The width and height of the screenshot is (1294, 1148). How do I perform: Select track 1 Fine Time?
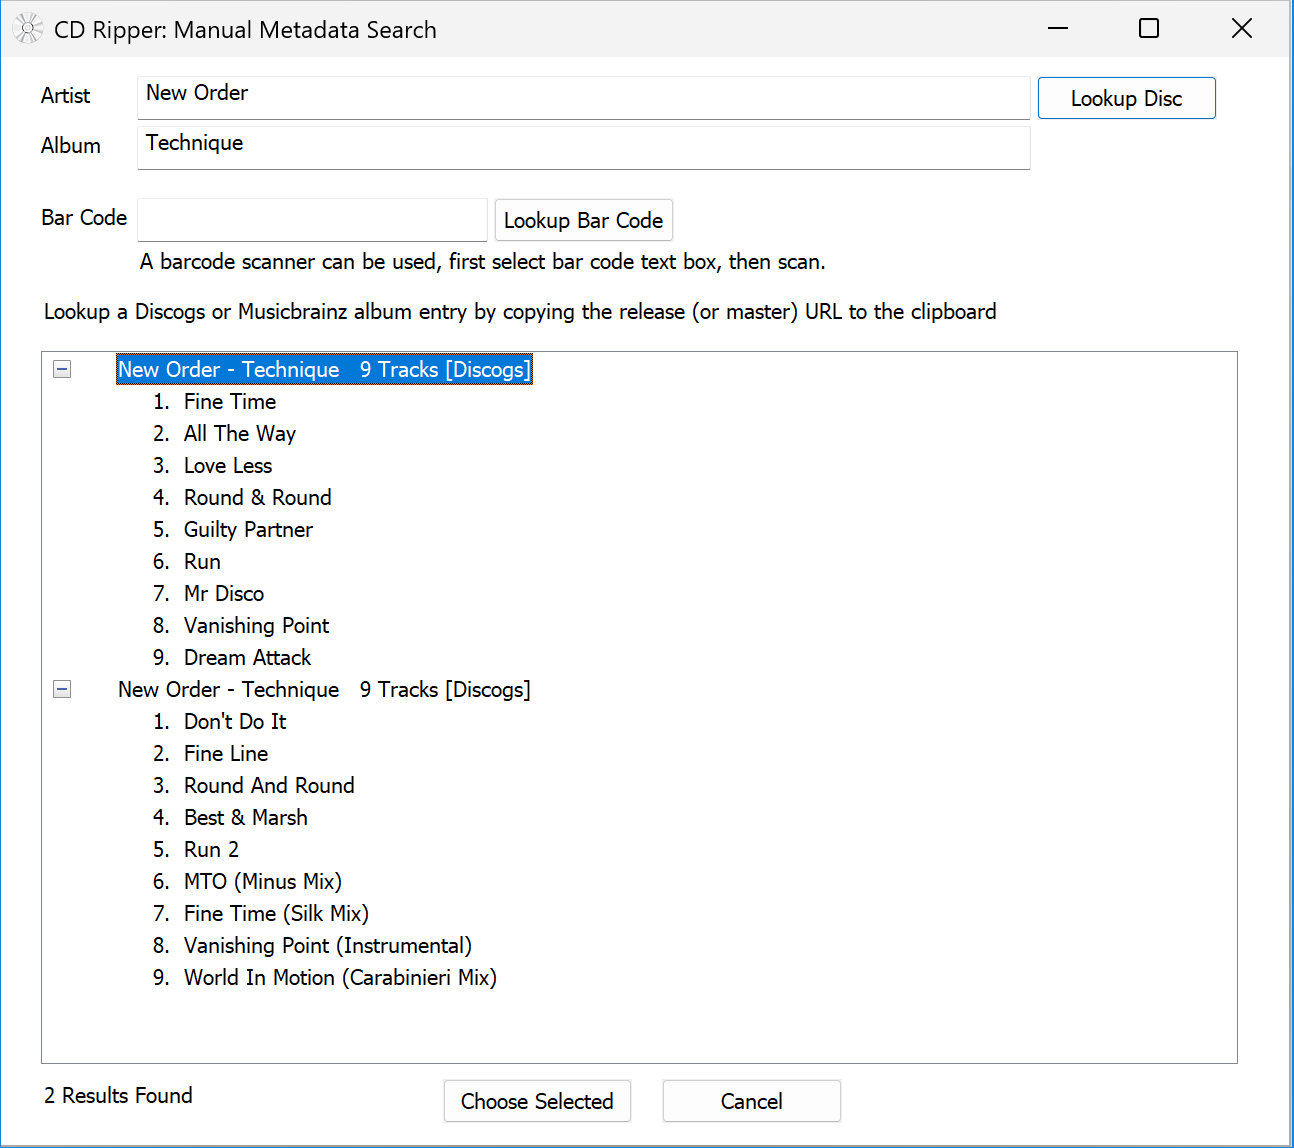[x=229, y=401]
